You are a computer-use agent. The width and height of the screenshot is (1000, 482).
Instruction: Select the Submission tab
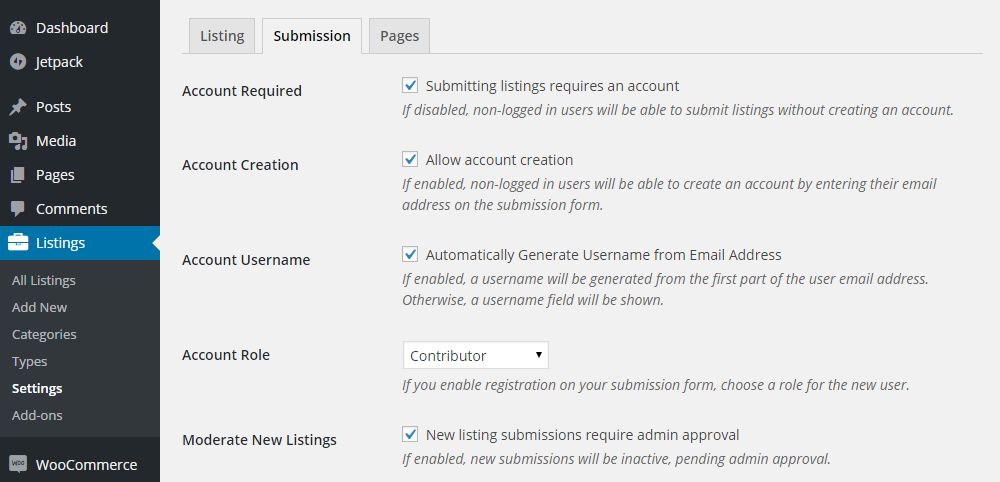click(312, 36)
